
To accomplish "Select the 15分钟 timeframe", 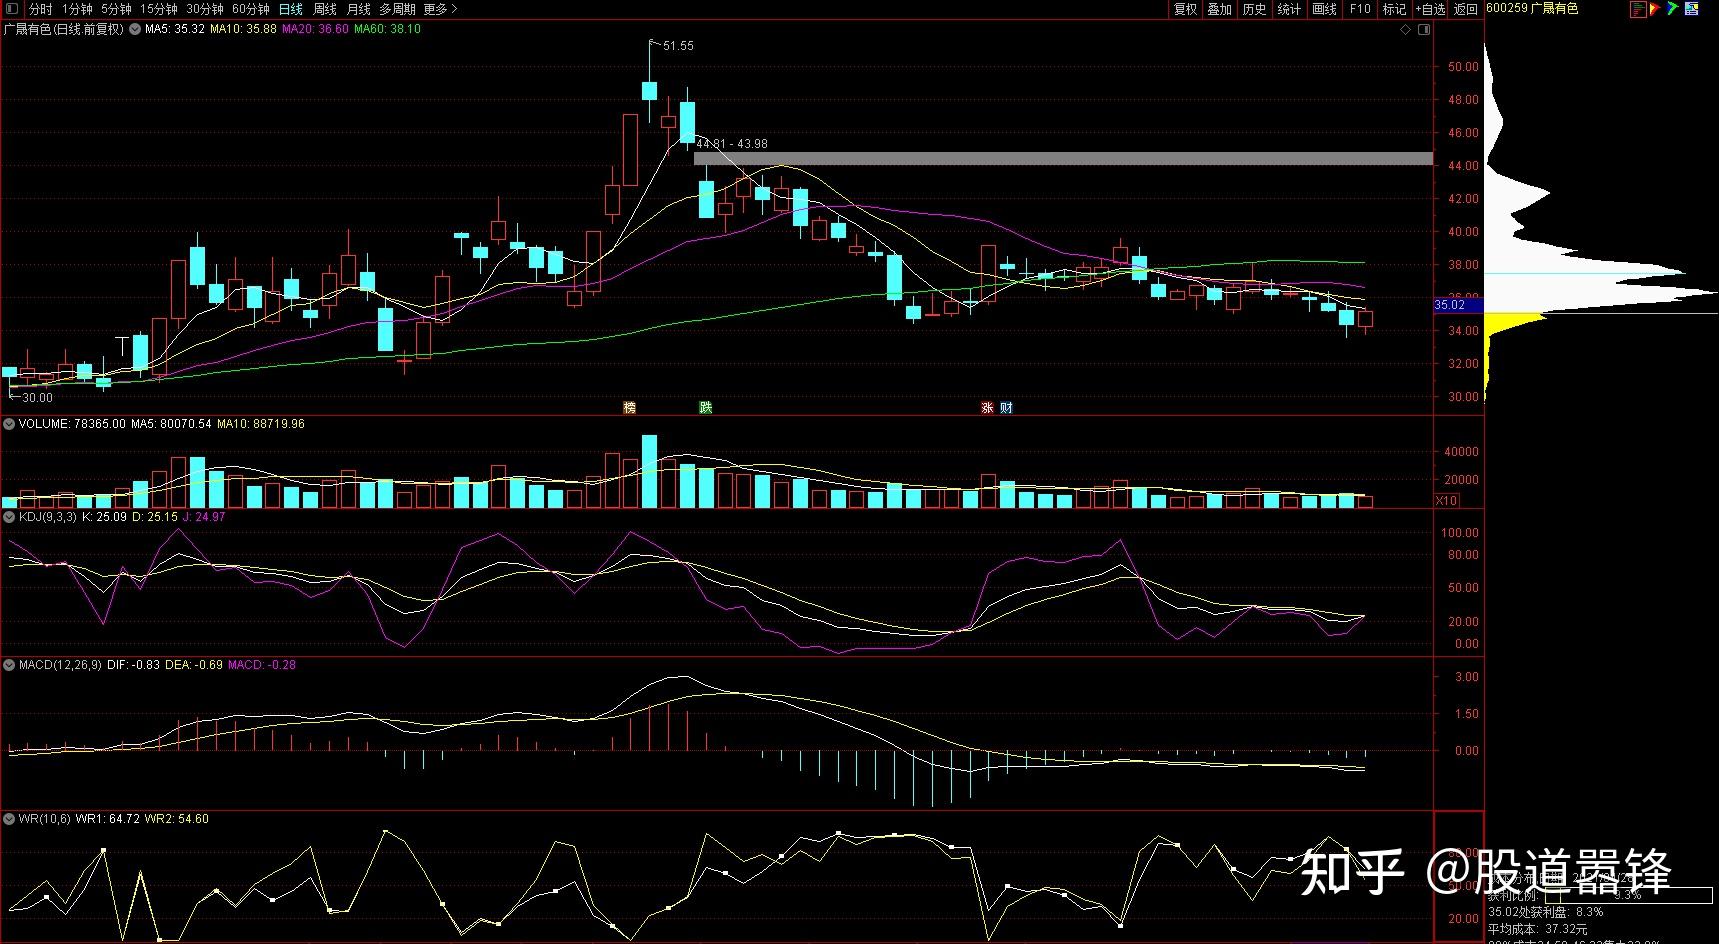I will 159,9.
